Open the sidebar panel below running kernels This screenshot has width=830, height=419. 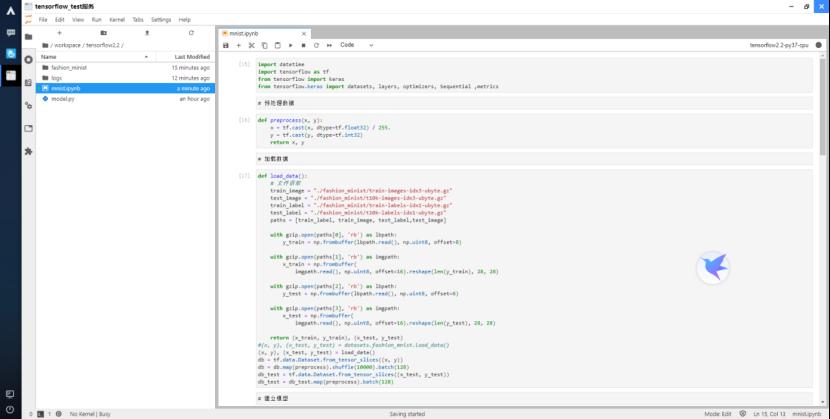[29, 83]
